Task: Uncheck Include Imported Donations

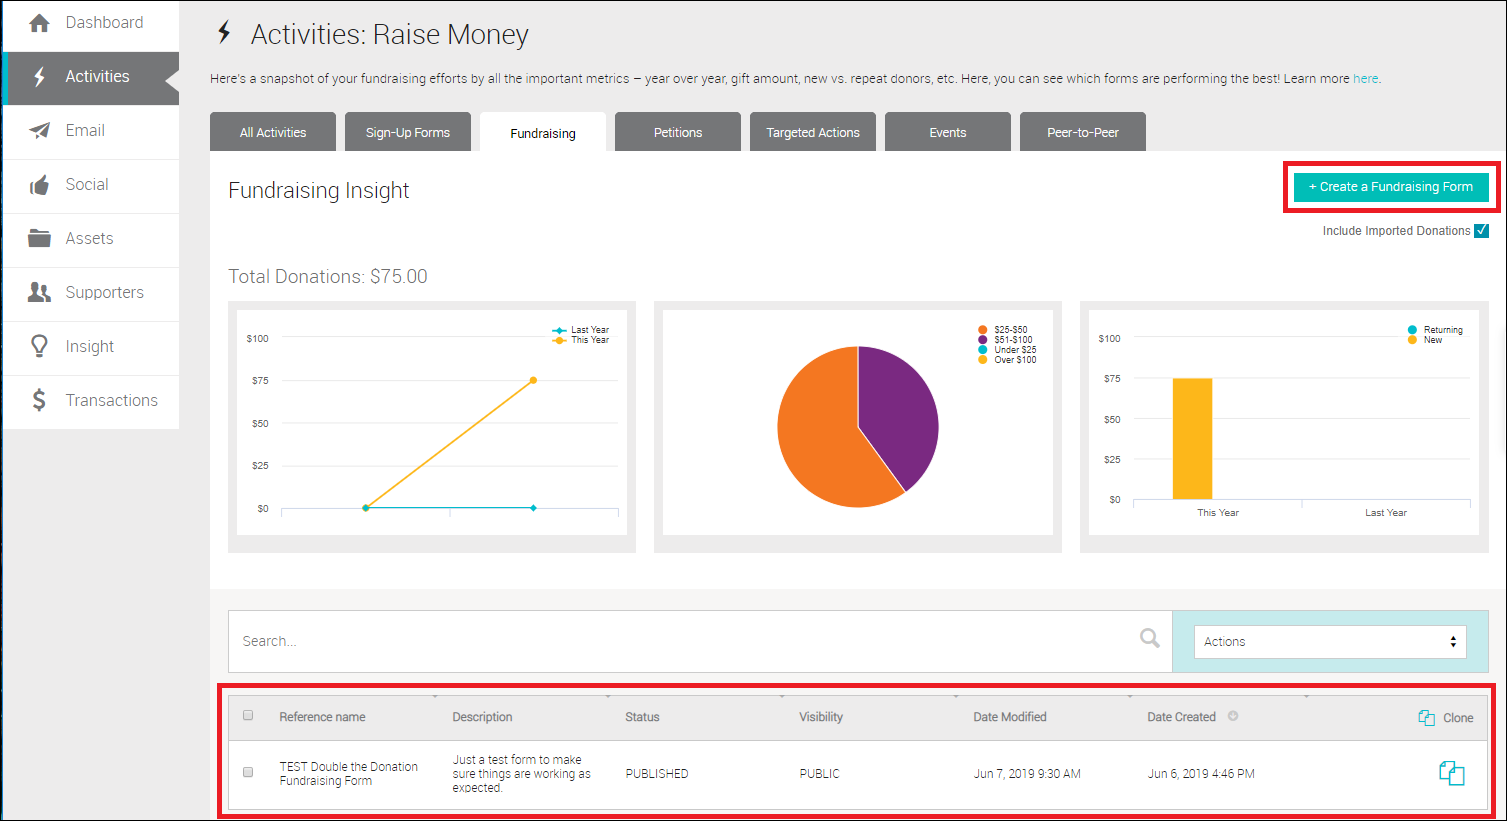Action: tap(1483, 230)
